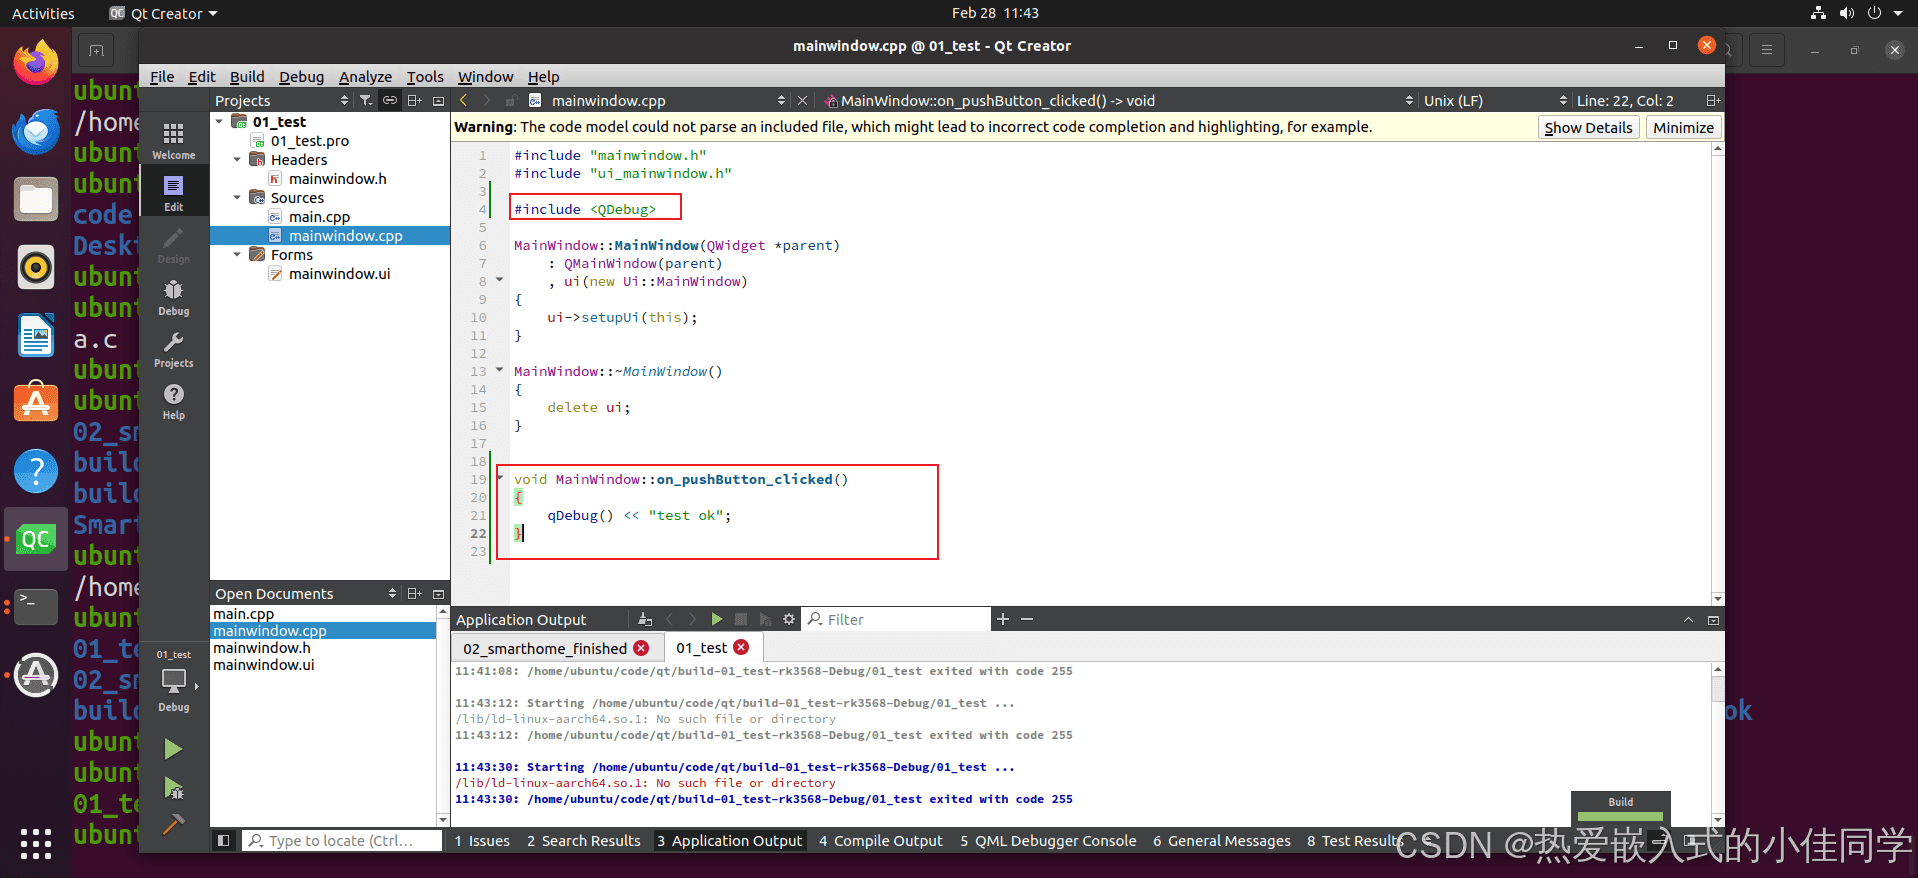Close the Open Documents panel

[438, 594]
